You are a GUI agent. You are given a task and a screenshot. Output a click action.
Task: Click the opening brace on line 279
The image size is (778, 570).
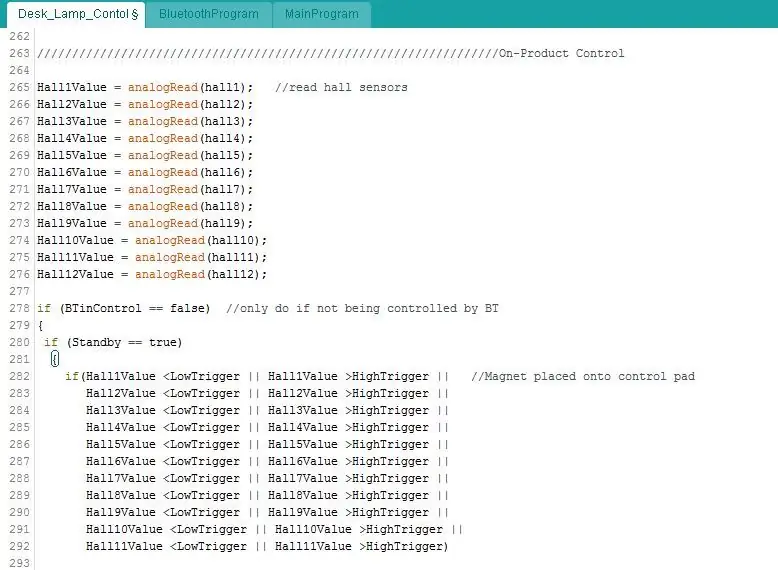coord(40,325)
